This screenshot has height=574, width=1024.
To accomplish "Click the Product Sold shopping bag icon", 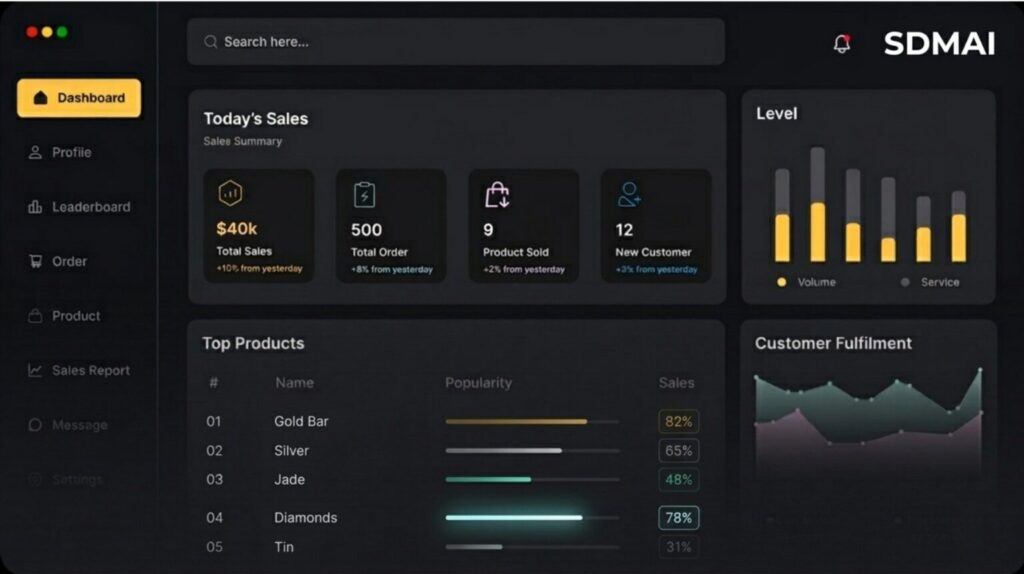I will [497, 195].
